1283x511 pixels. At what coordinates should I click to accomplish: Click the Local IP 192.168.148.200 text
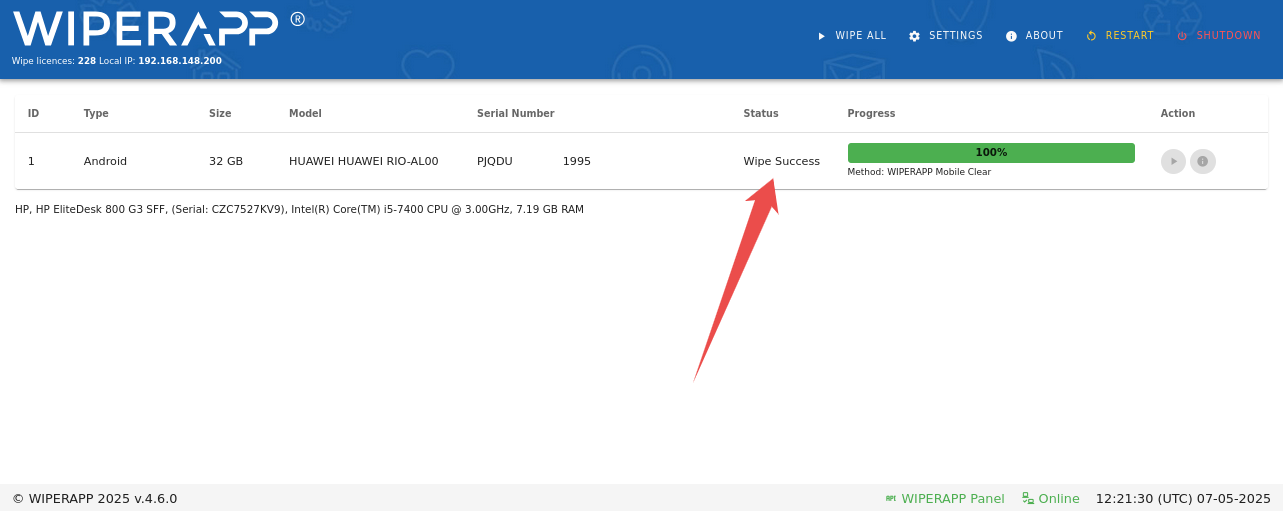160,61
